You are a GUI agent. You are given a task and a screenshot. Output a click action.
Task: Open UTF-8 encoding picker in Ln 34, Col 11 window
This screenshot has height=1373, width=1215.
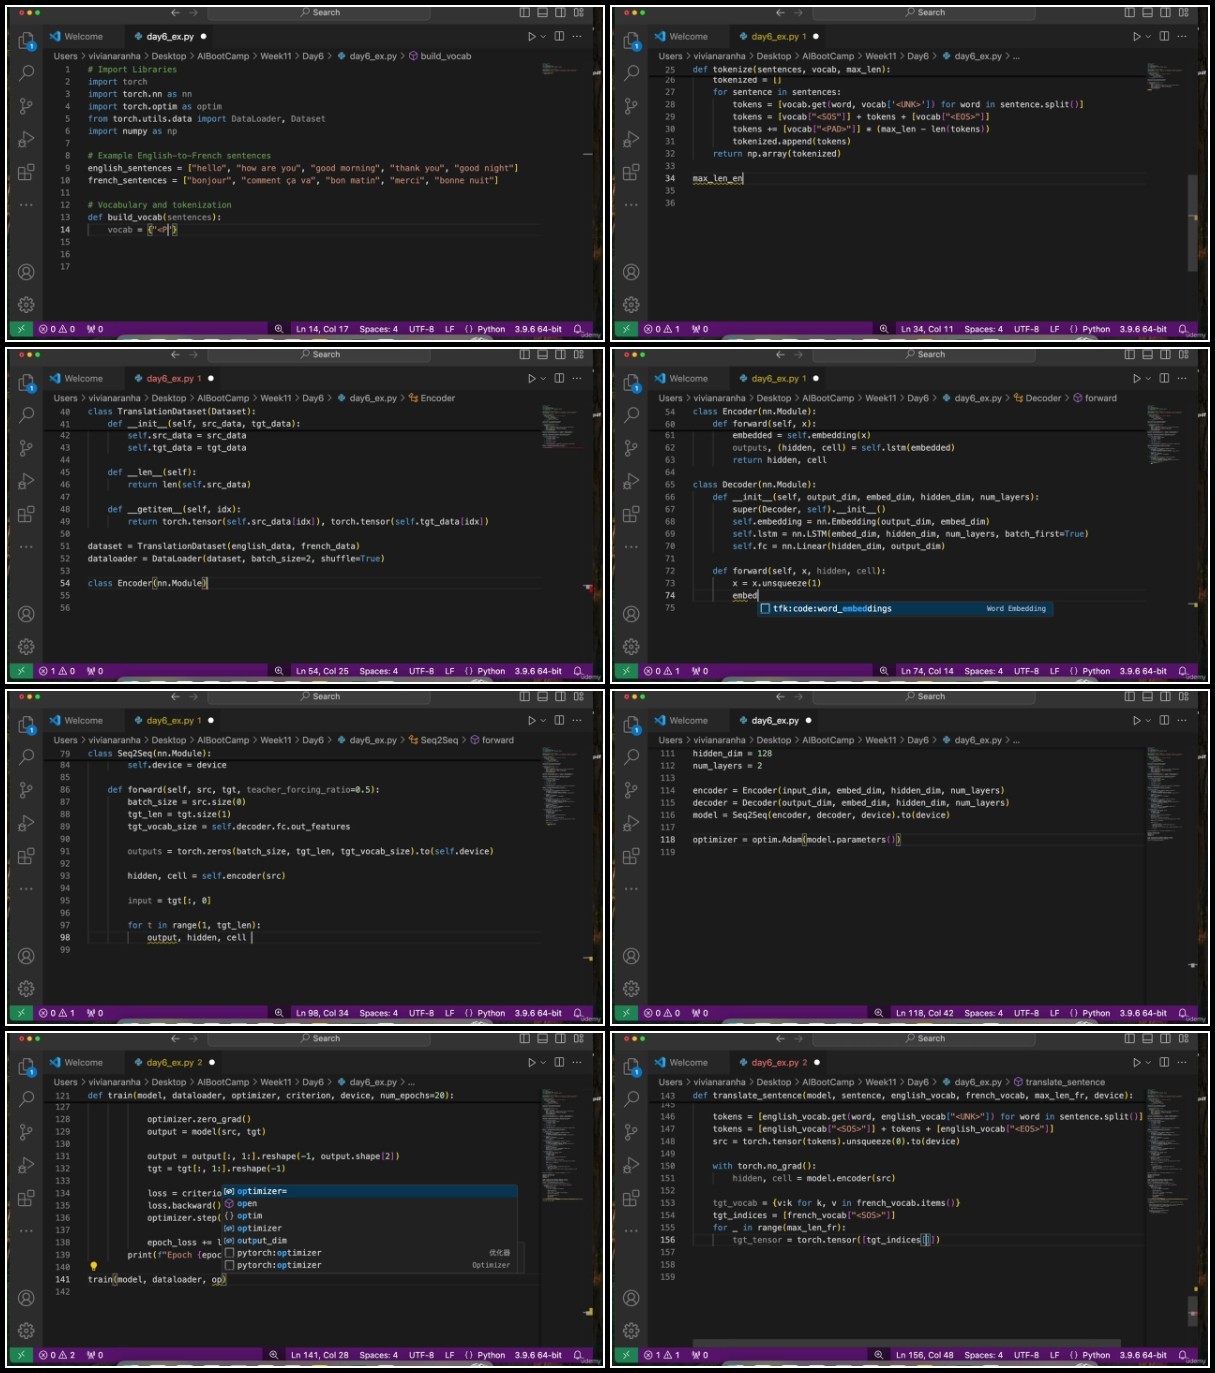(1026, 329)
